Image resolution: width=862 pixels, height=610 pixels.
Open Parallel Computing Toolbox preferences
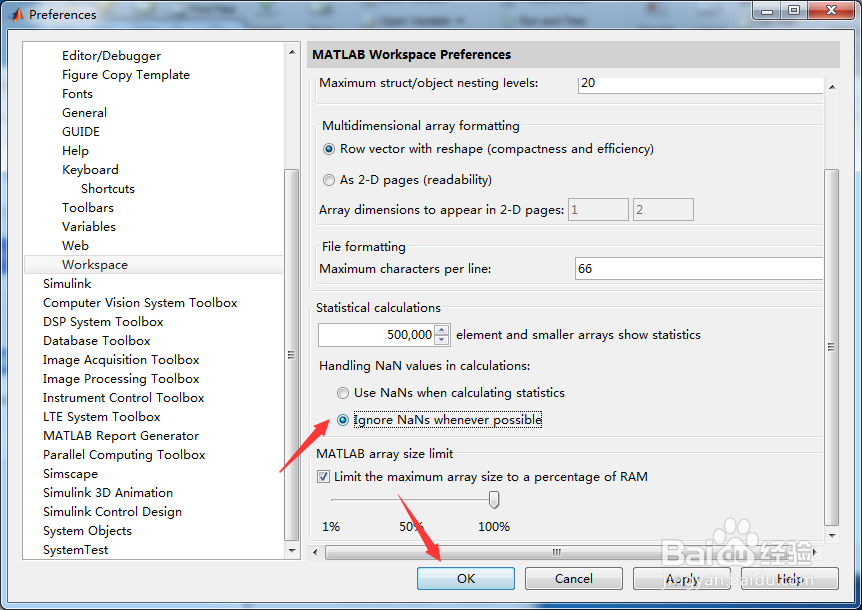point(124,455)
